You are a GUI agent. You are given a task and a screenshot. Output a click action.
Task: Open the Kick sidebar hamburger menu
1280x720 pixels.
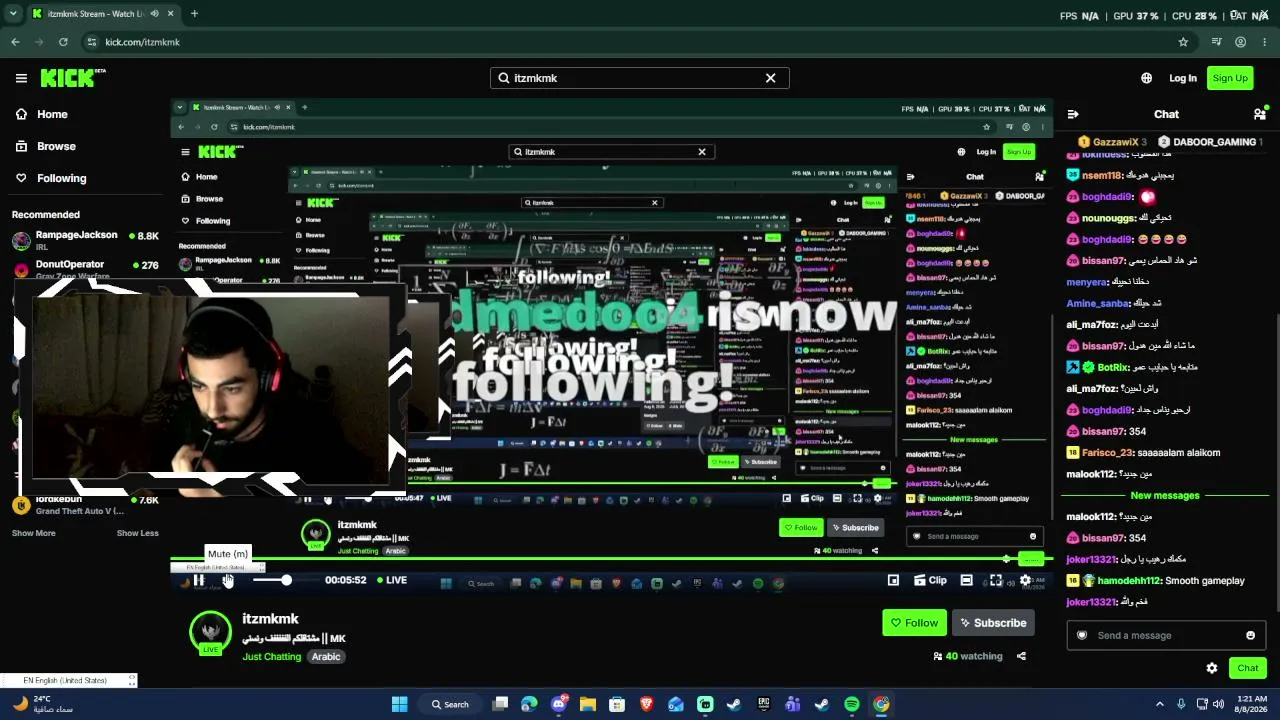[x=21, y=78]
